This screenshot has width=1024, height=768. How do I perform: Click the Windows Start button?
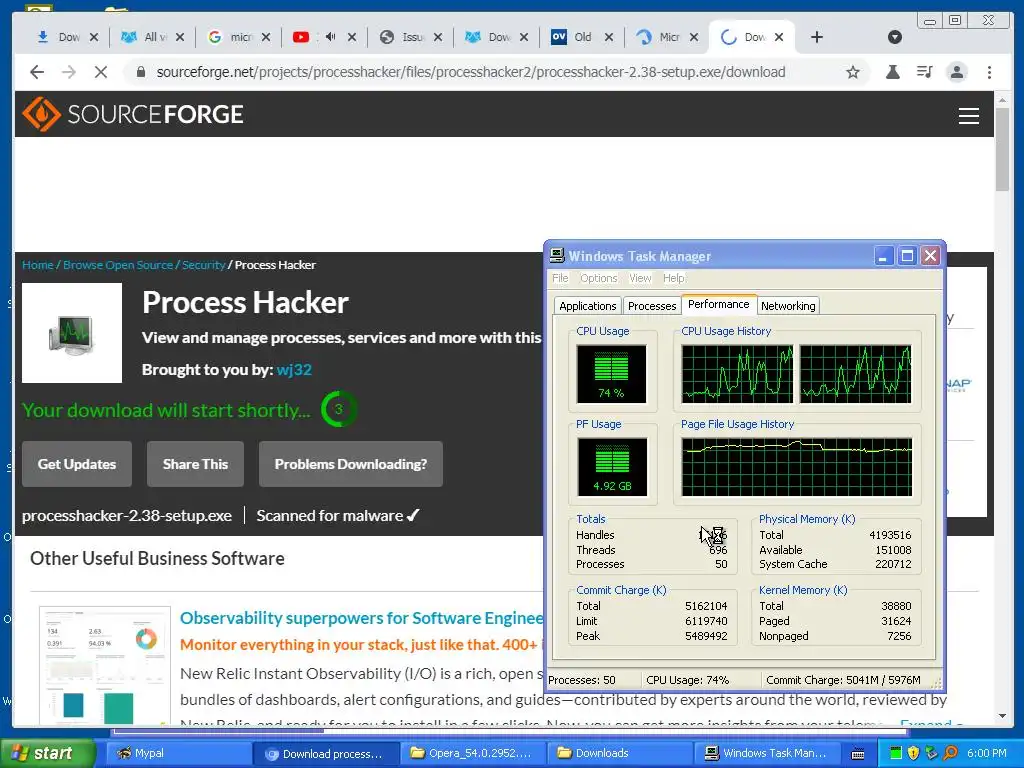pos(48,753)
